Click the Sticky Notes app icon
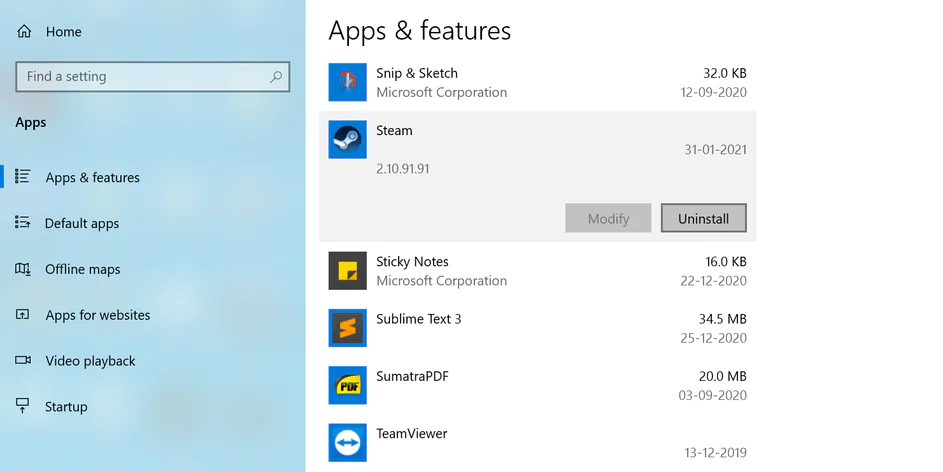The height and width of the screenshot is (472, 943). point(348,271)
